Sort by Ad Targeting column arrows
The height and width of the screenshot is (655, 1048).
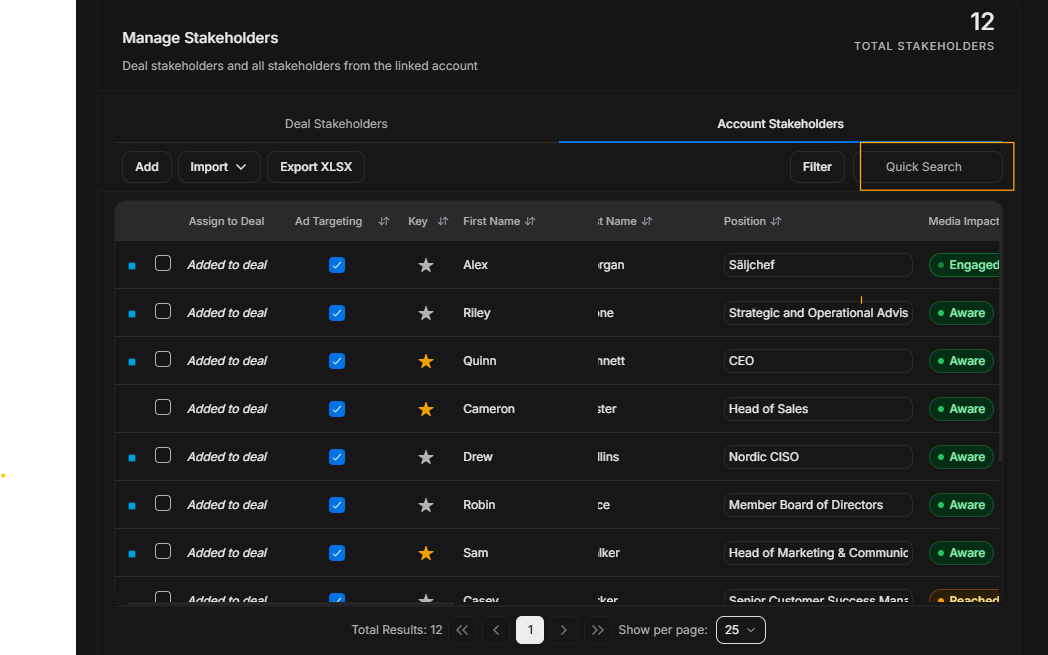click(384, 221)
